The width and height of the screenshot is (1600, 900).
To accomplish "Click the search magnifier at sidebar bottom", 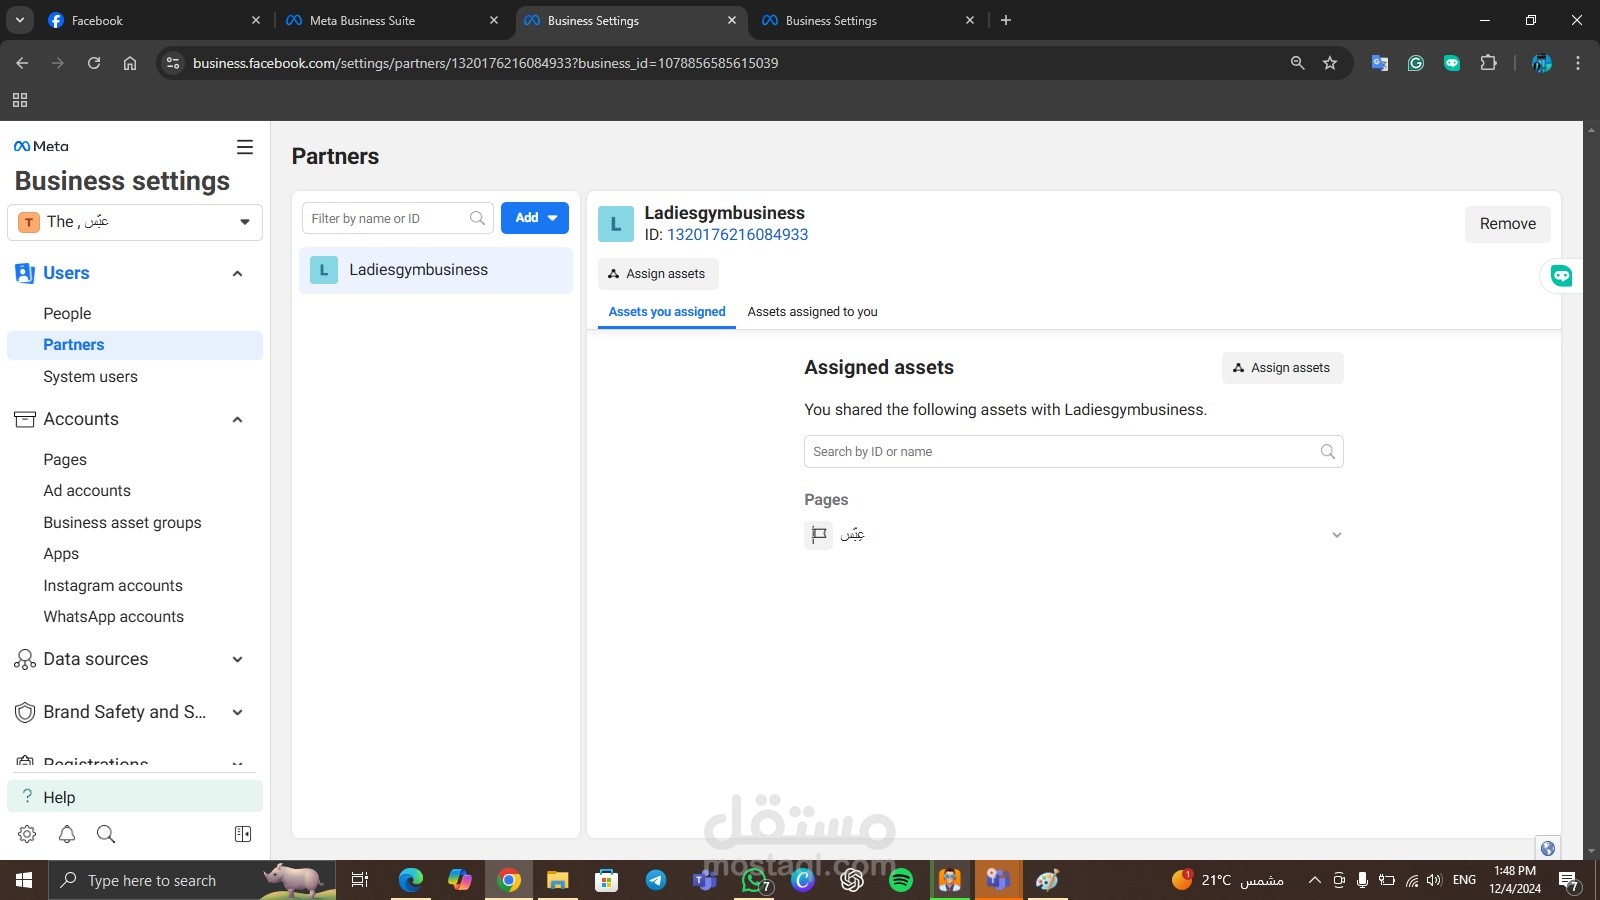I will tap(106, 834).
